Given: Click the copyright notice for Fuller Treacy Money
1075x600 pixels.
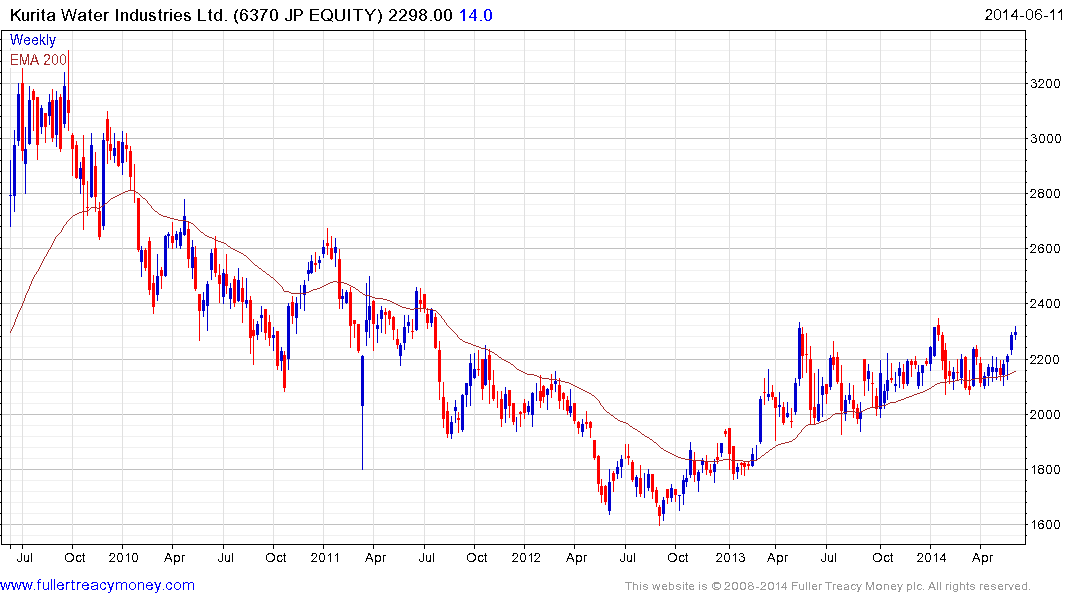Looking at the screenshot, I should pos(828,586).
